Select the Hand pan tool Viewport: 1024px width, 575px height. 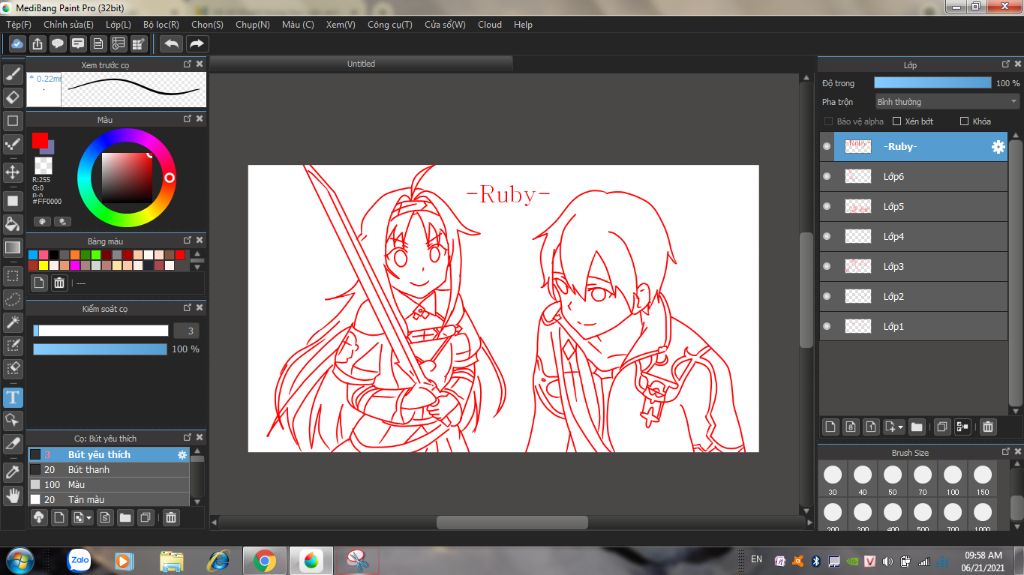tap(12, 495)
